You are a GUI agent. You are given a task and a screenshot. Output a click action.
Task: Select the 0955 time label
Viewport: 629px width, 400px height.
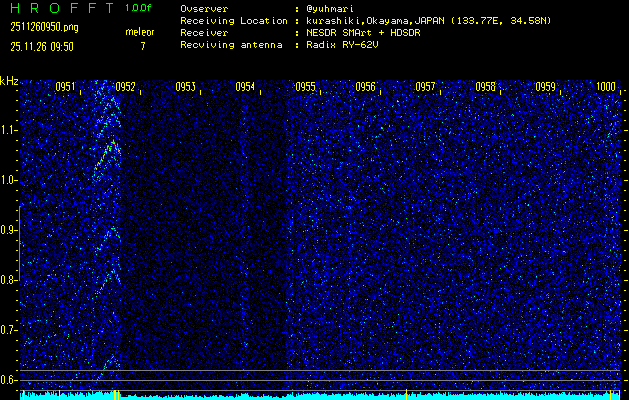[305, 87]
